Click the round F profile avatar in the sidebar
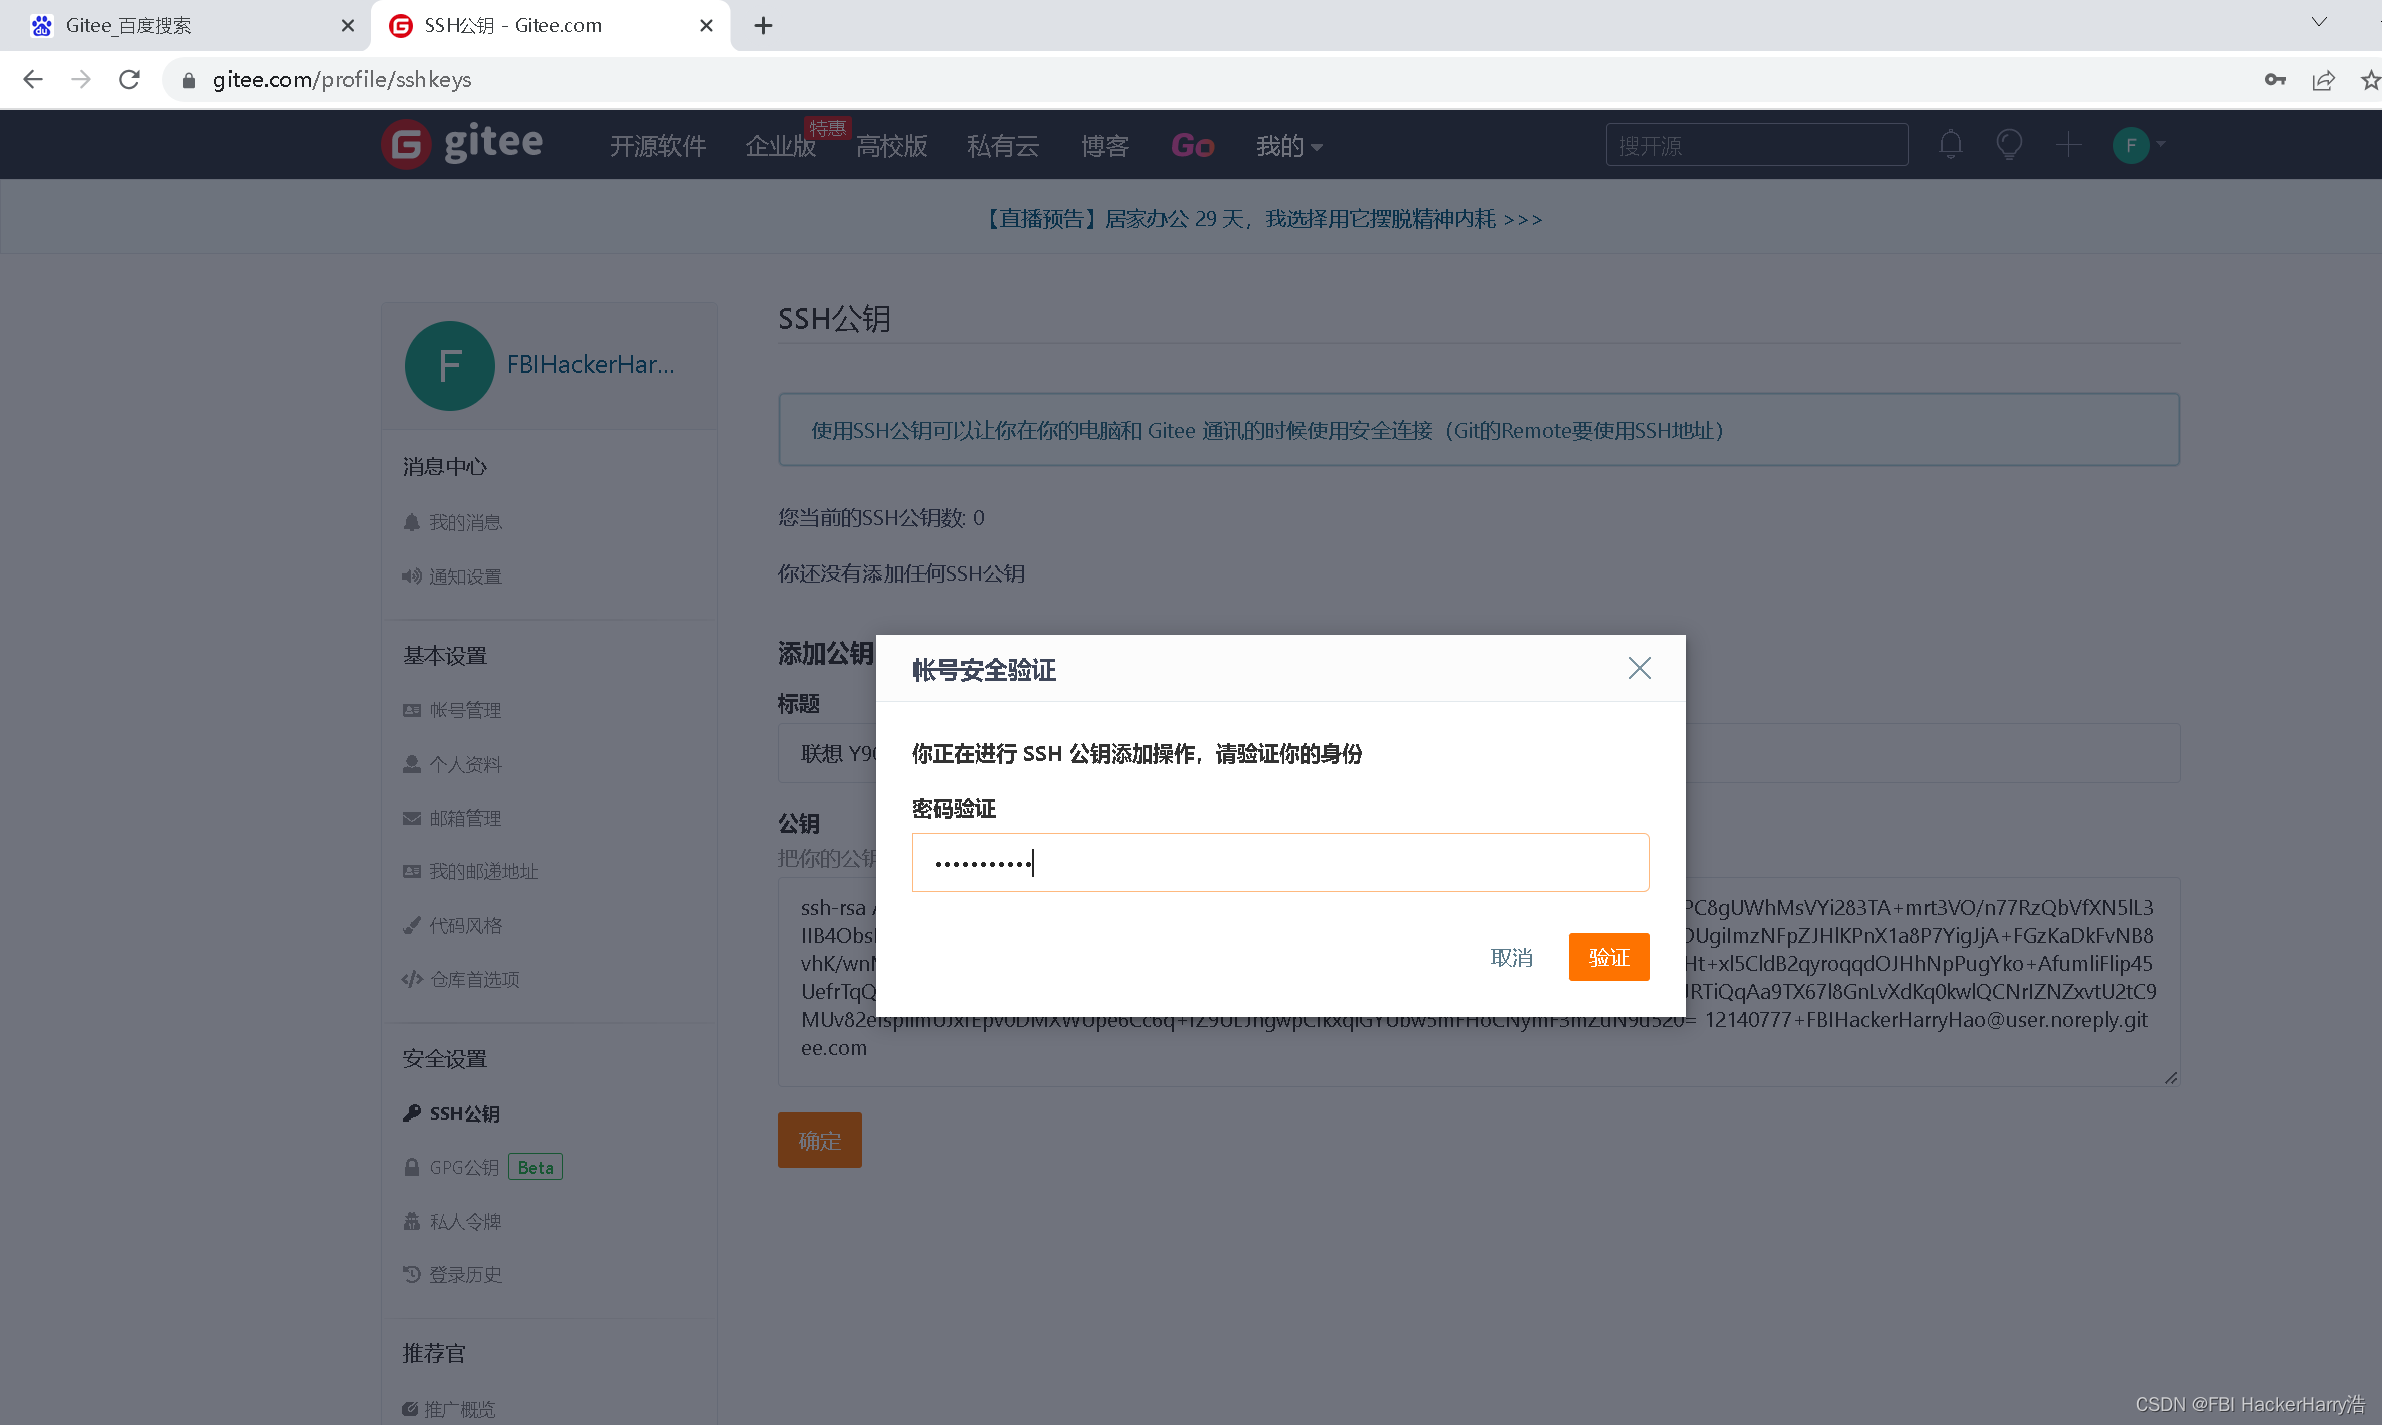Image resolution: width=2382 pixels, height=1425 pixels. pyautogui.click(x=449, y=365)
